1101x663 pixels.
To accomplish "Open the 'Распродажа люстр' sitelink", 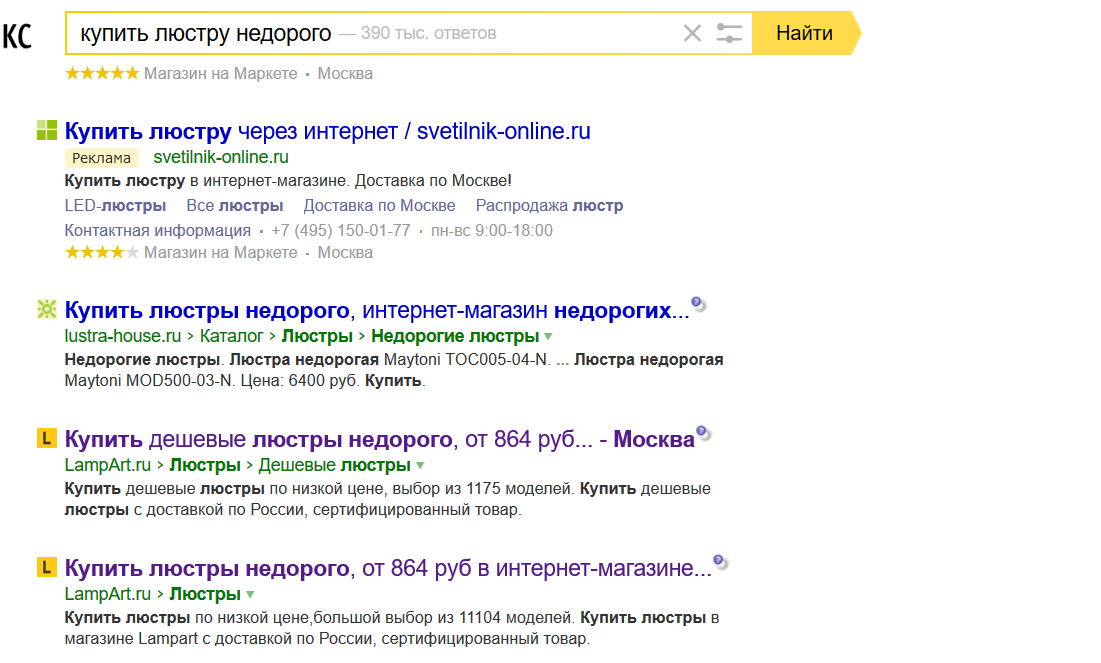I will [x=549, y=206].
